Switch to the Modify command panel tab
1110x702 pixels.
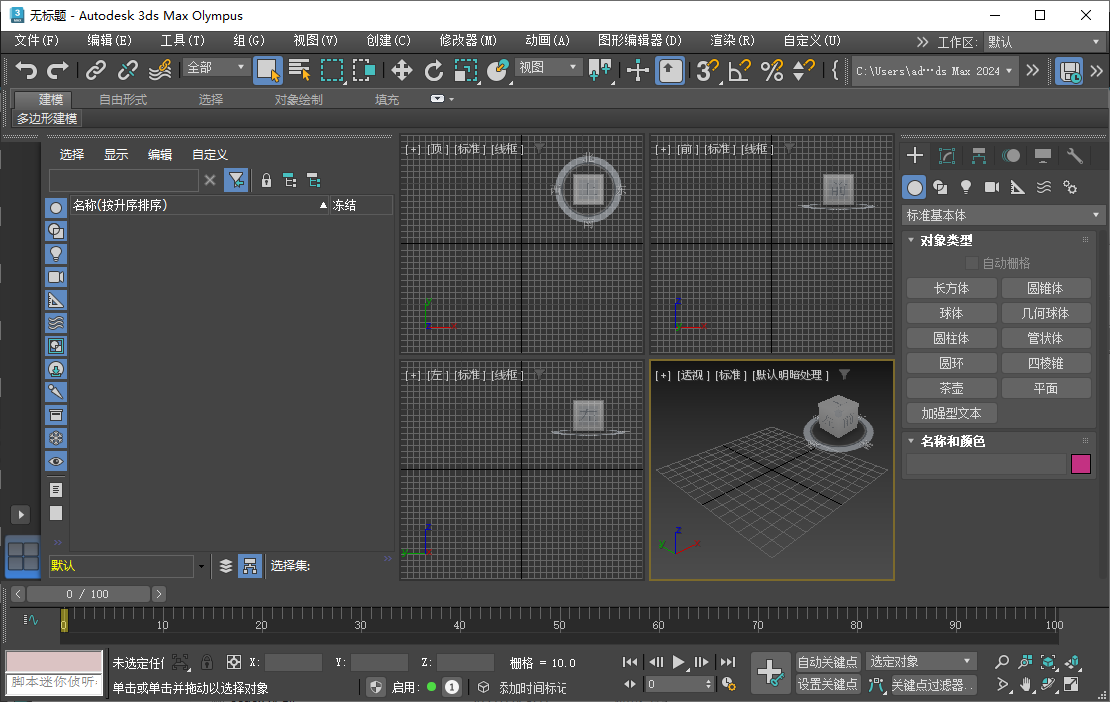click(946, 156)
